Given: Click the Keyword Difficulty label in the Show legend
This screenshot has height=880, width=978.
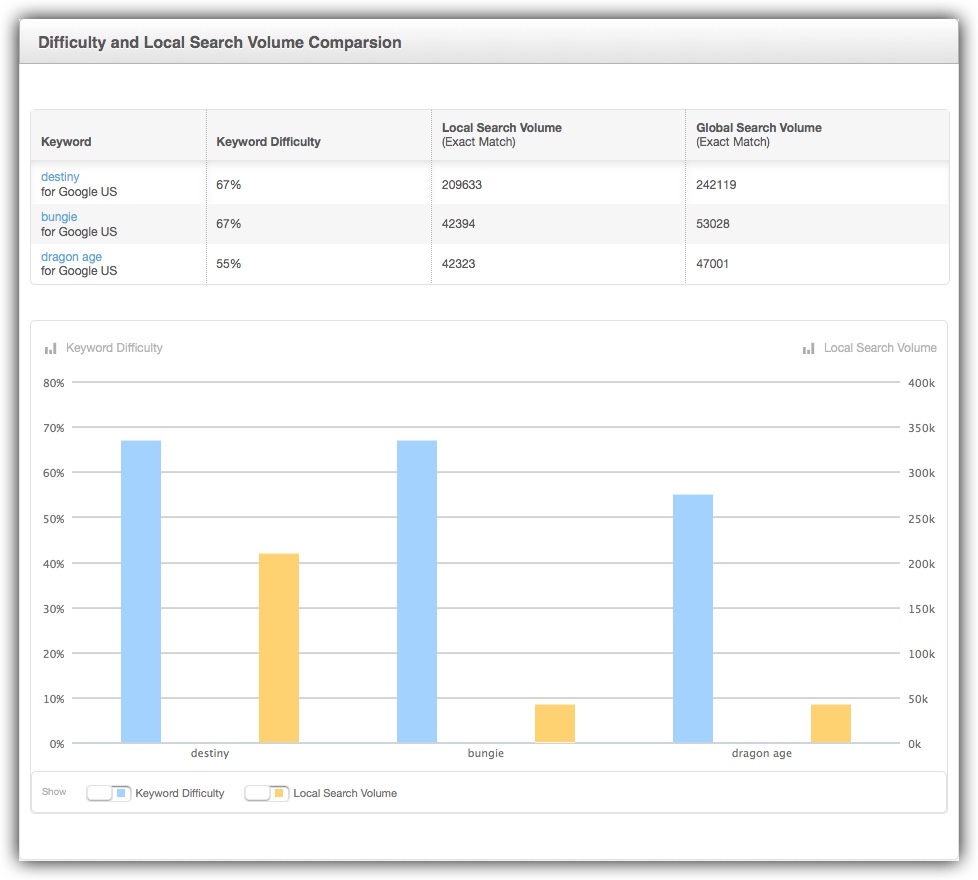Looking at the screenshot, I should 180,793.
